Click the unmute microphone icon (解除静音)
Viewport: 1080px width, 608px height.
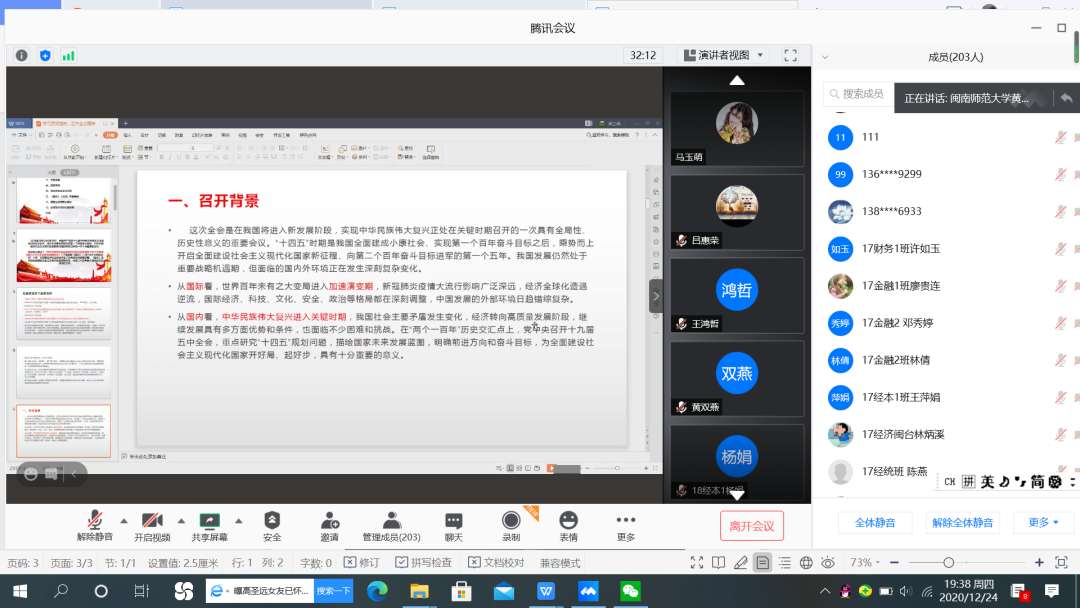point(95,520)
